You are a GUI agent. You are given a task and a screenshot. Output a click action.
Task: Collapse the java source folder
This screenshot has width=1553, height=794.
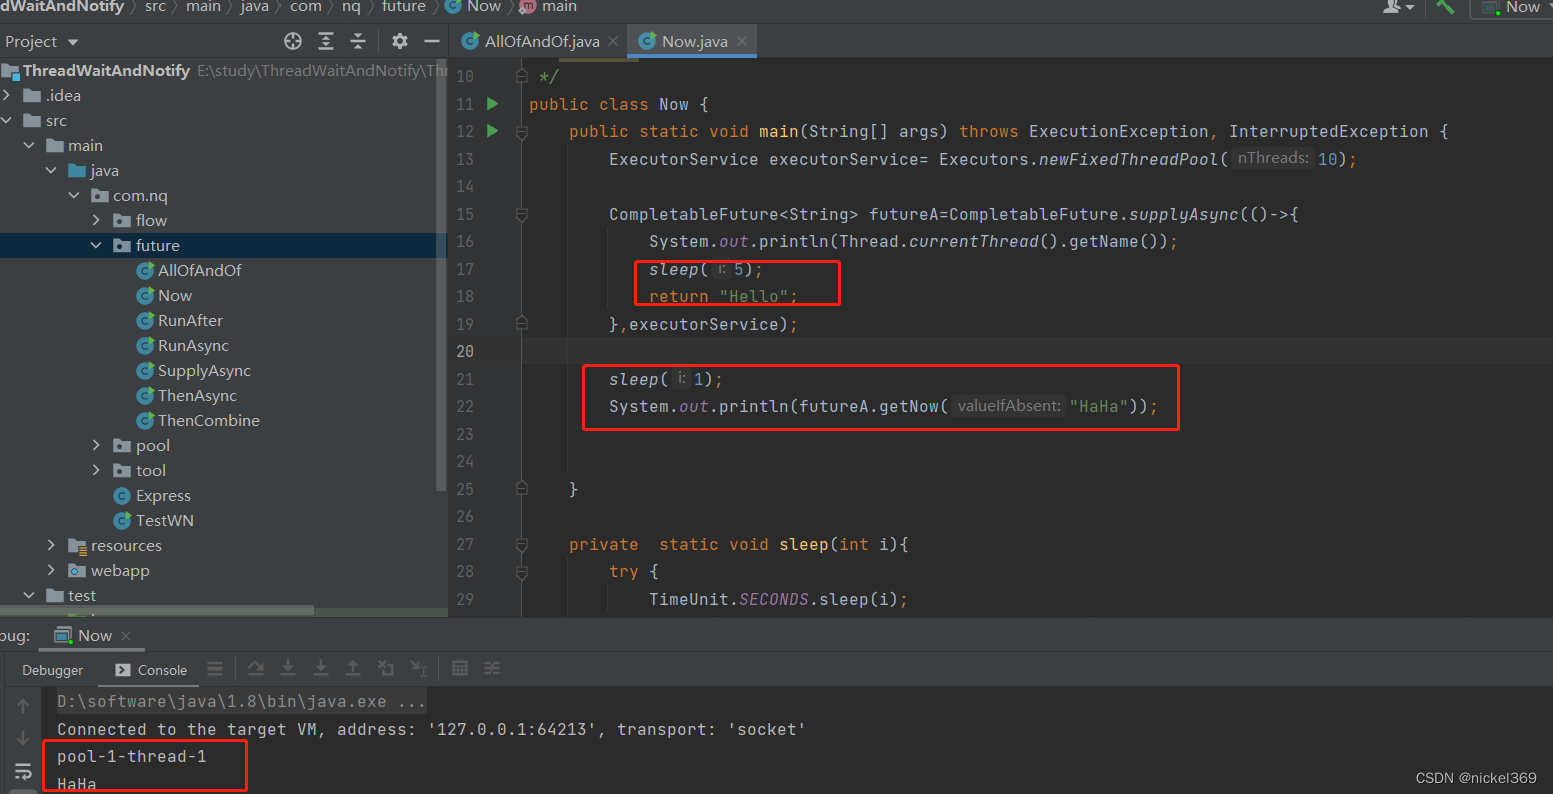click(51, 171)
